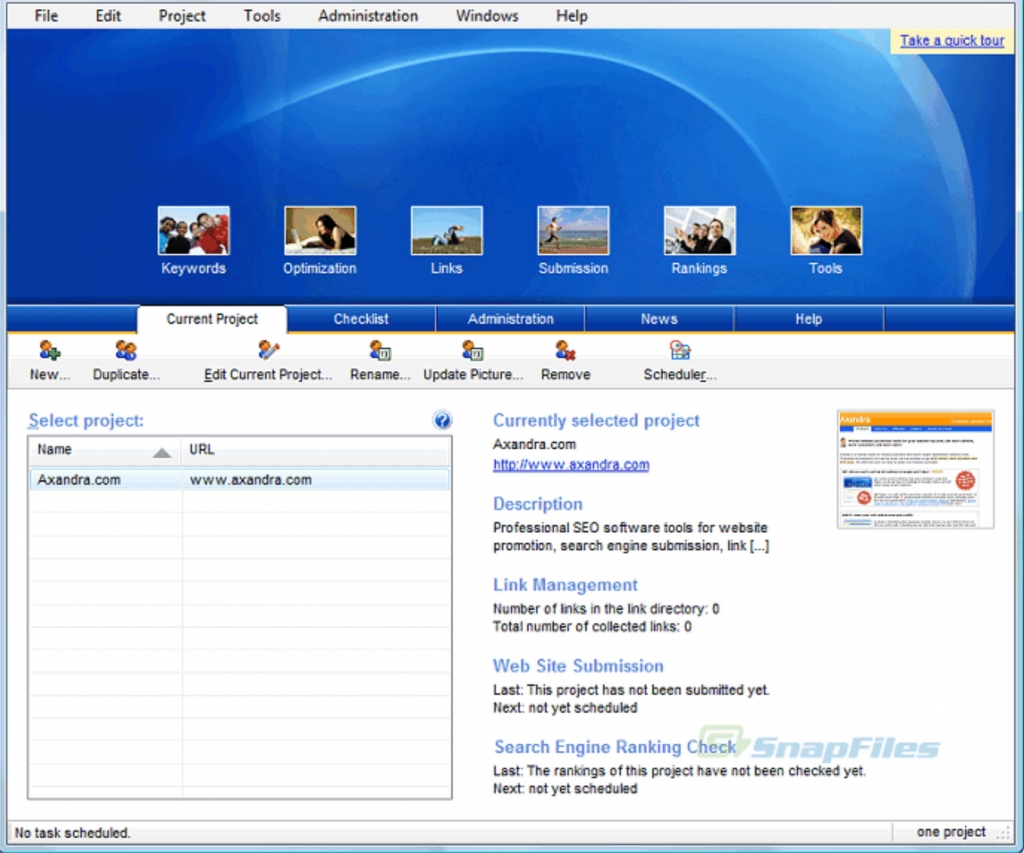Click the window resize grip in status bar
This screenshot has width=1024, height=853.
[x=1004, y=833]
